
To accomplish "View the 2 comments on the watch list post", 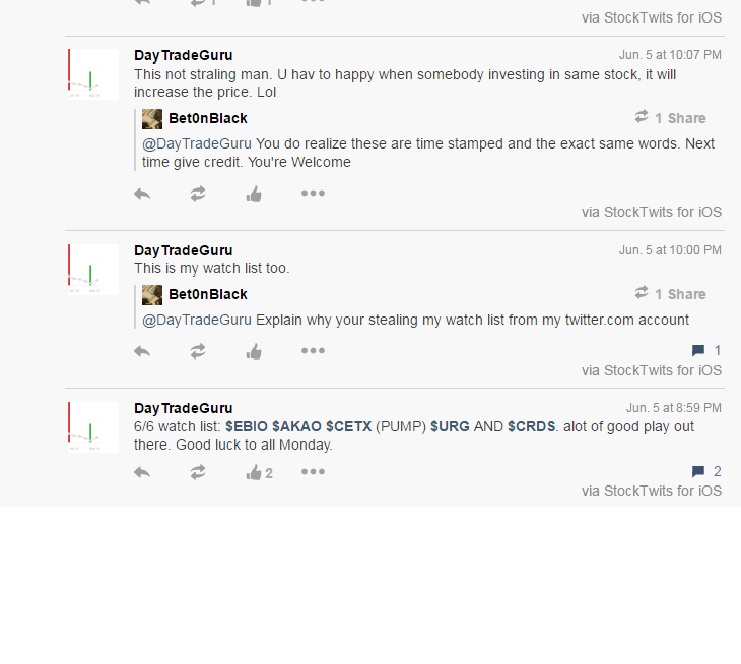I will [x=707, y=471].
